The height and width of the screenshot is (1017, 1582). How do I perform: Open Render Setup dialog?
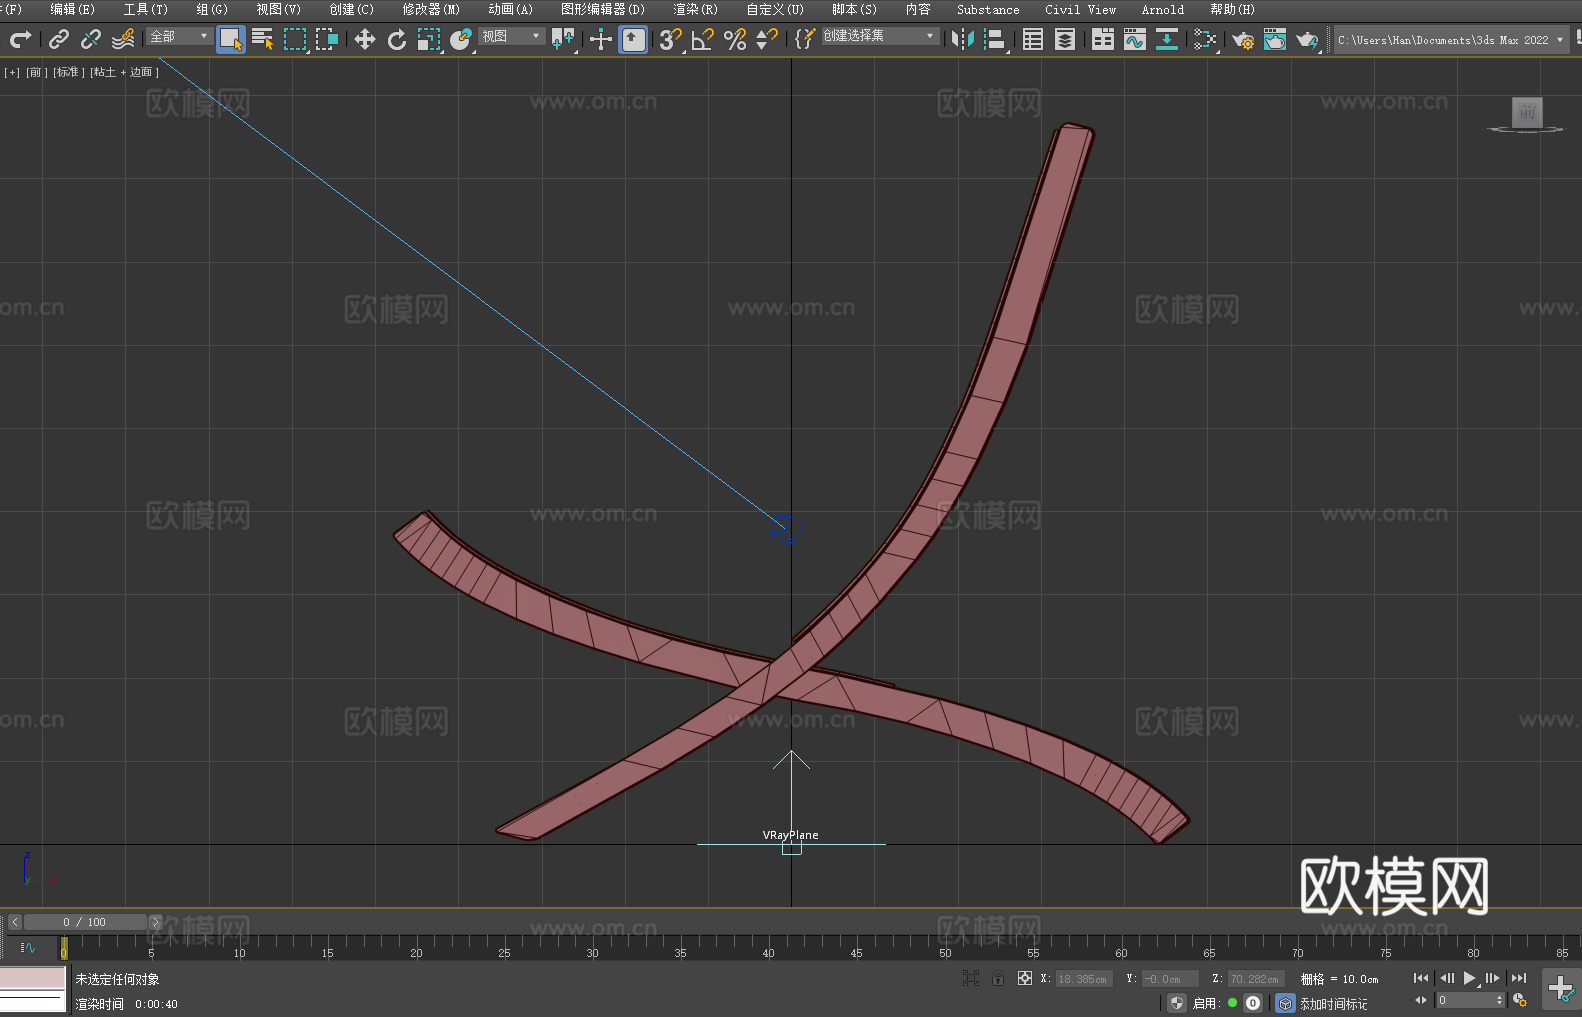(1243, 39)
